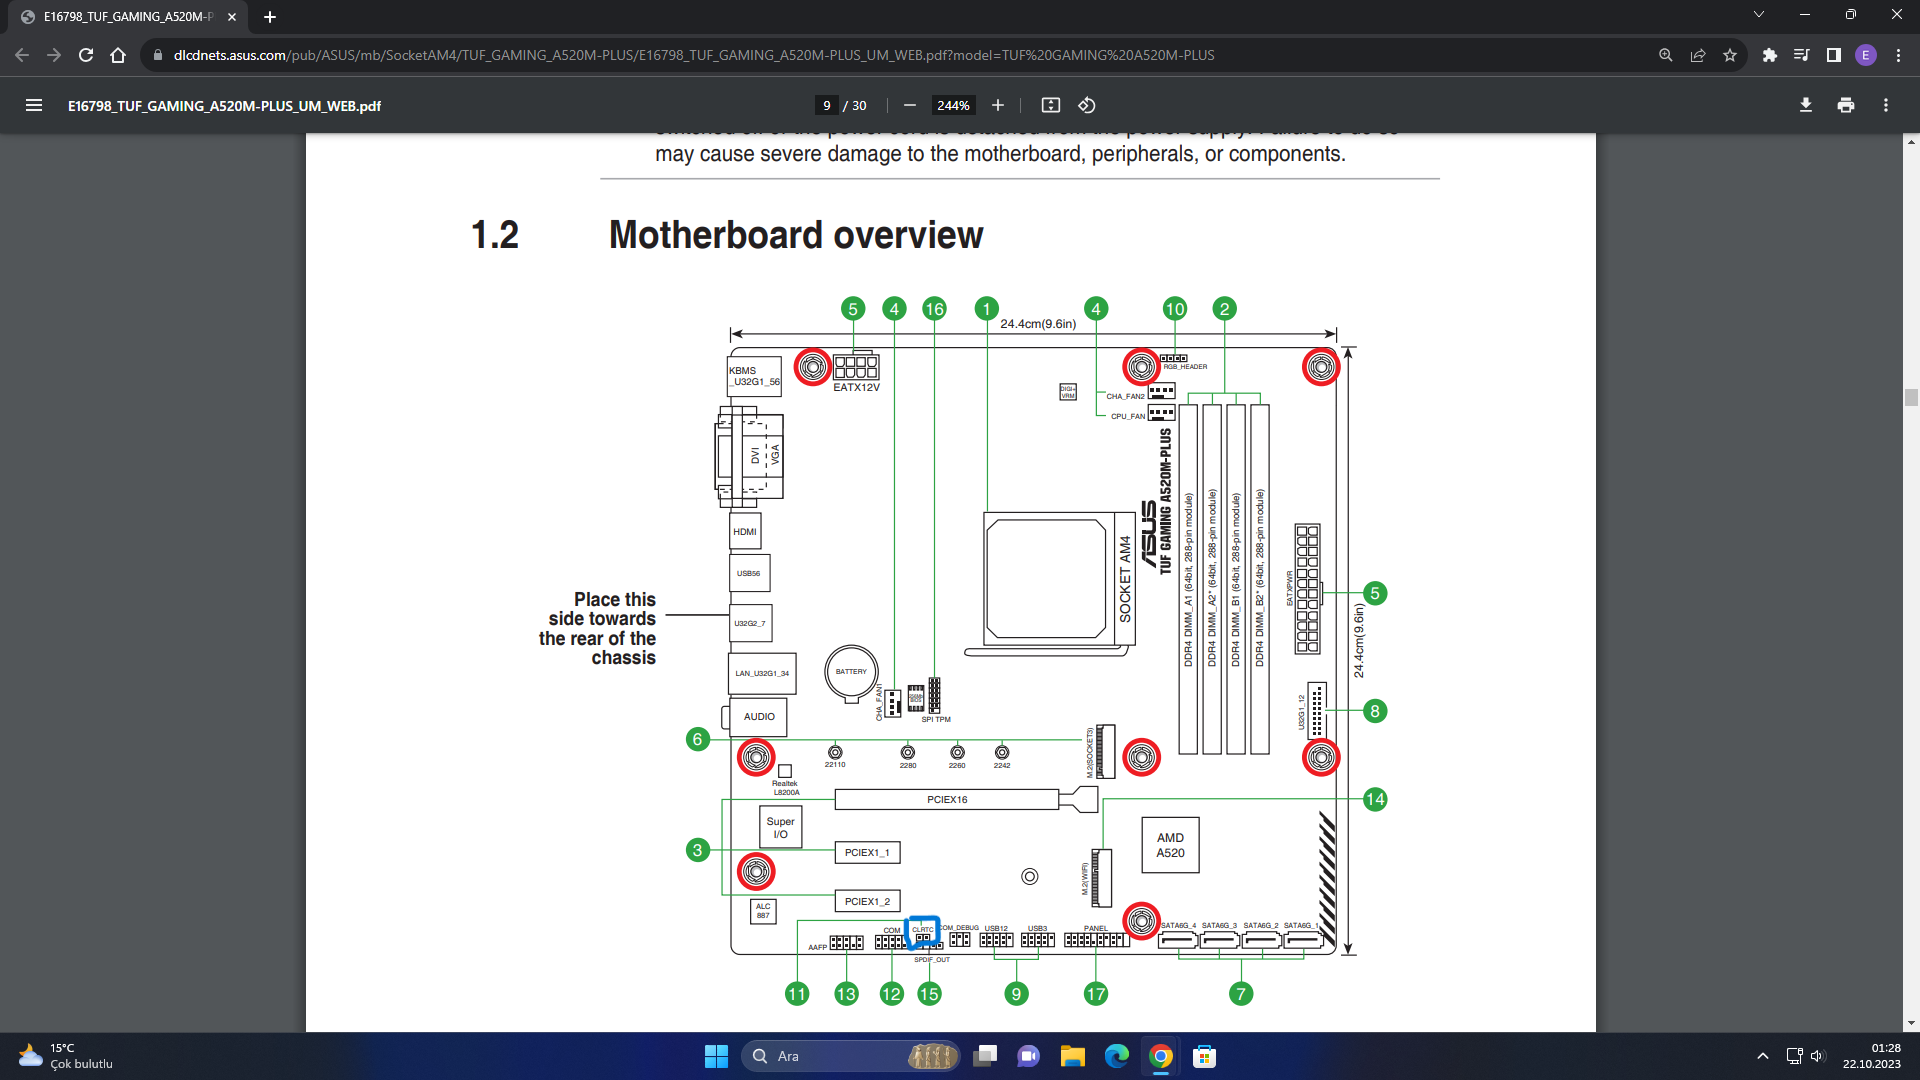Open the clock and date panel

1872,1056
